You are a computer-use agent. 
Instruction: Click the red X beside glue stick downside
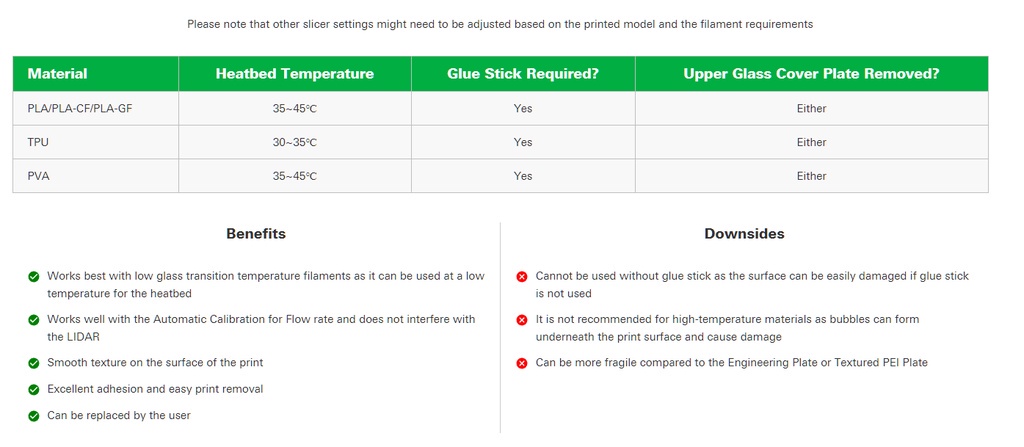click(x=522, y=276)
